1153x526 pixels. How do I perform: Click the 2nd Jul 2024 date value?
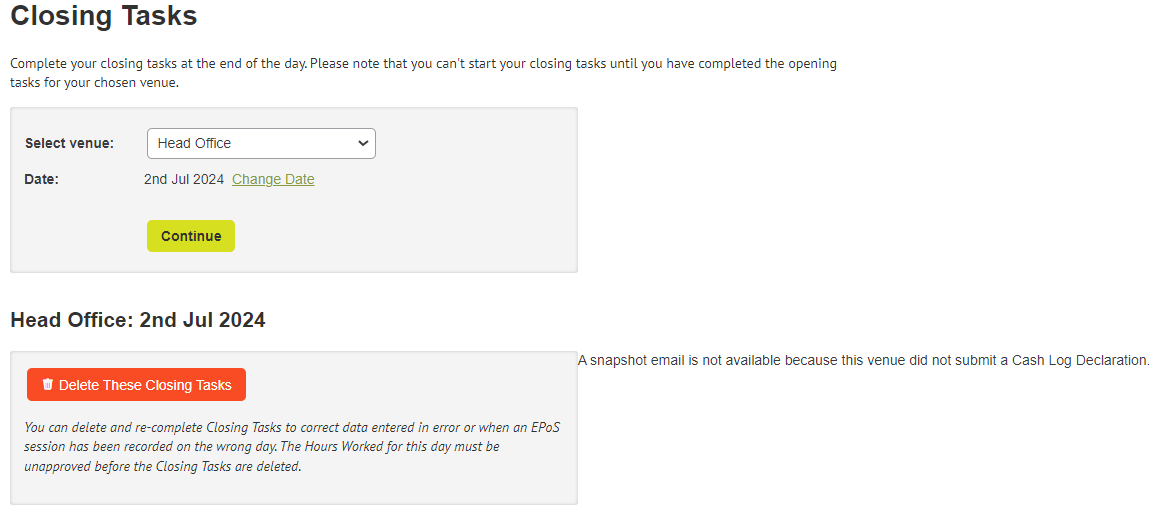pyautogui.click(x=184, y=180)
